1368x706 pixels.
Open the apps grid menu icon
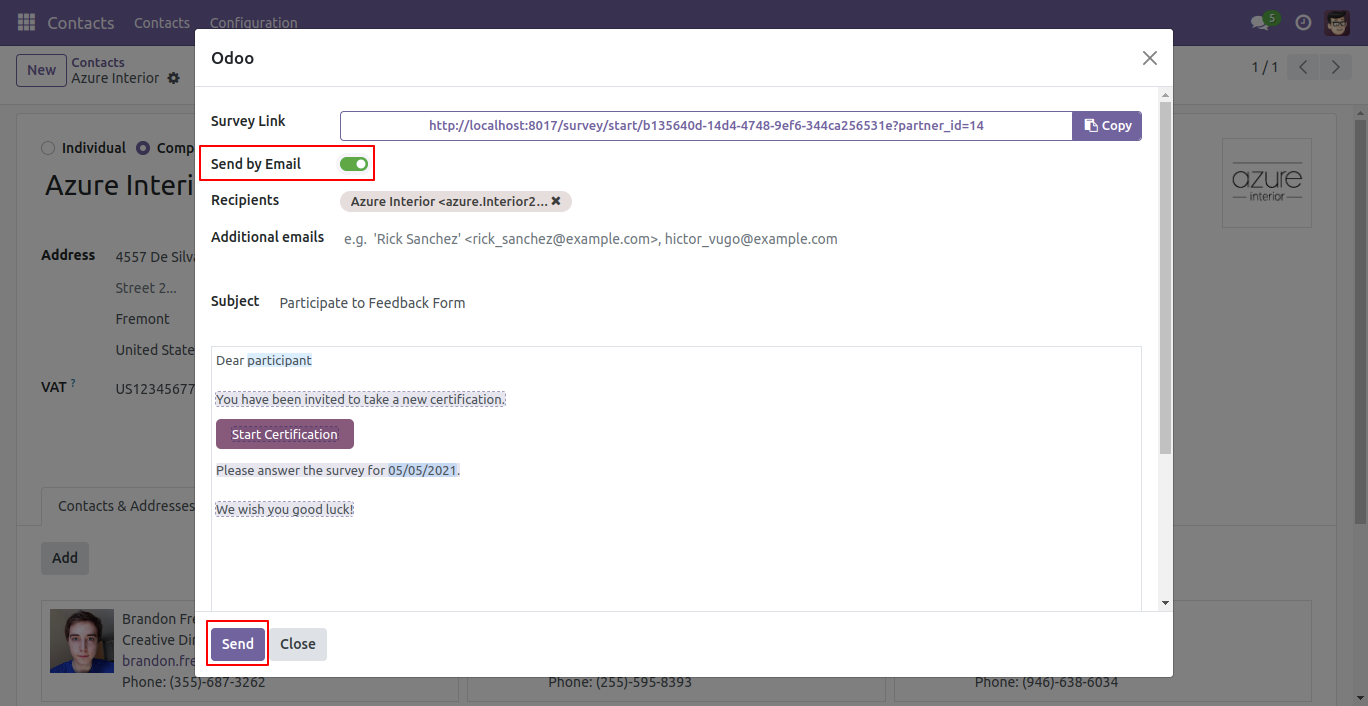pos(26,22)
